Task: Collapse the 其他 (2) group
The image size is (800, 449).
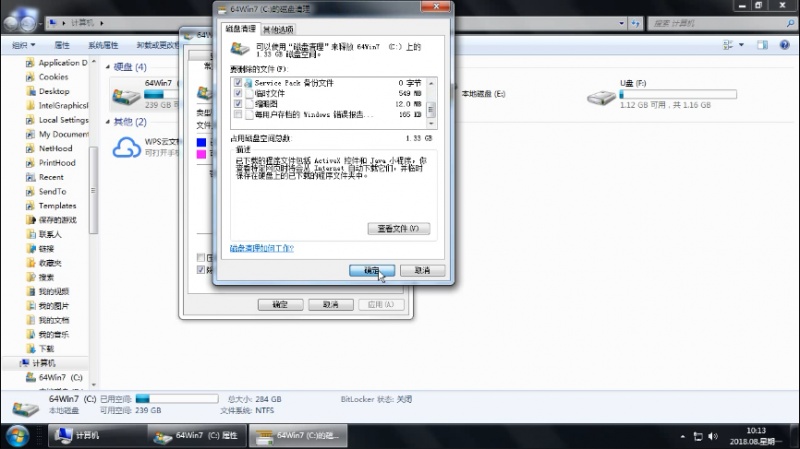Action: pos(108,121)
